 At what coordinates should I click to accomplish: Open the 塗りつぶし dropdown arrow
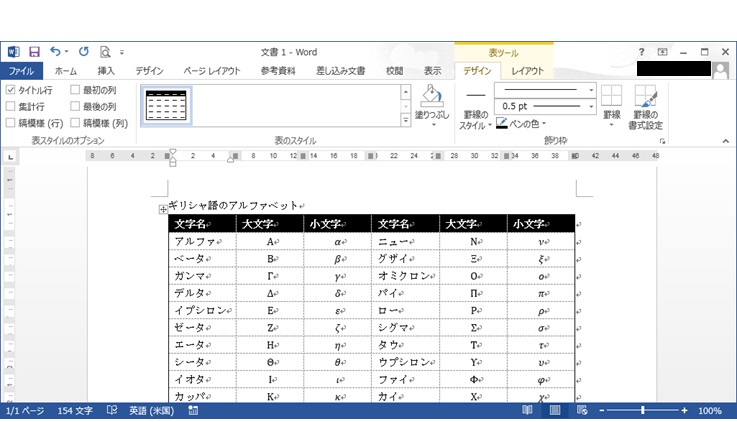pos(433,125)
